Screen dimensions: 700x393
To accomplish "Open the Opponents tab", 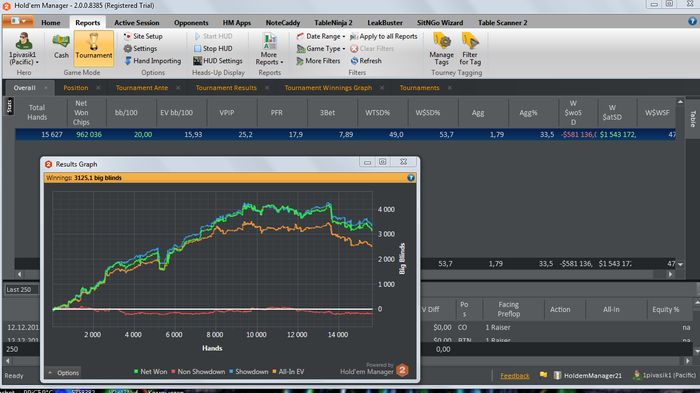I will tap(191, 22).
